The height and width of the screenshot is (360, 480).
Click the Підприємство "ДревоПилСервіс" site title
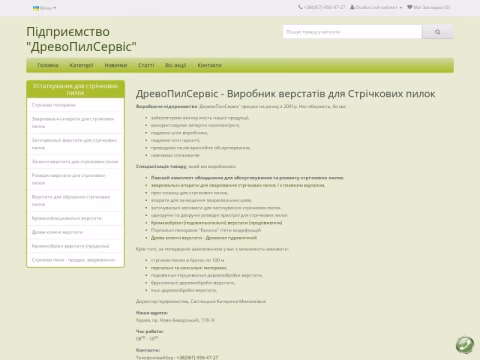(81, 39)
